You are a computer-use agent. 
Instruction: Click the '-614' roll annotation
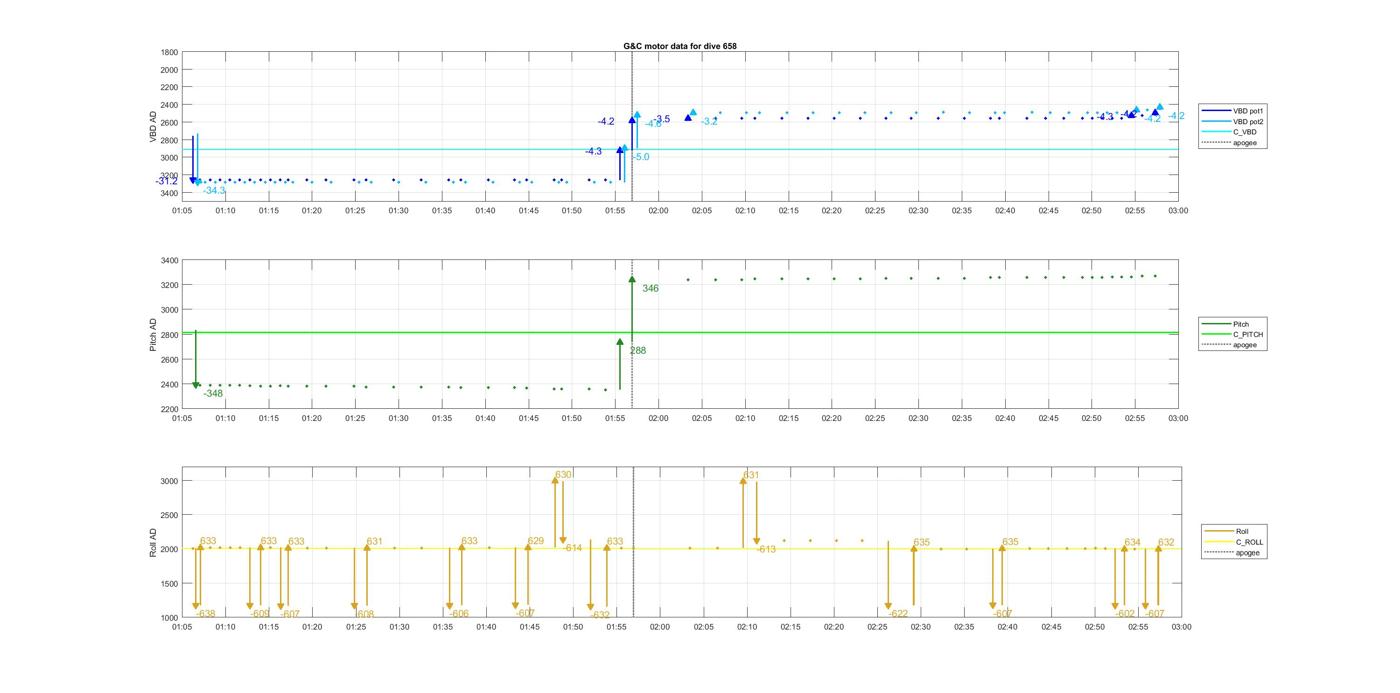pos(573,548)
